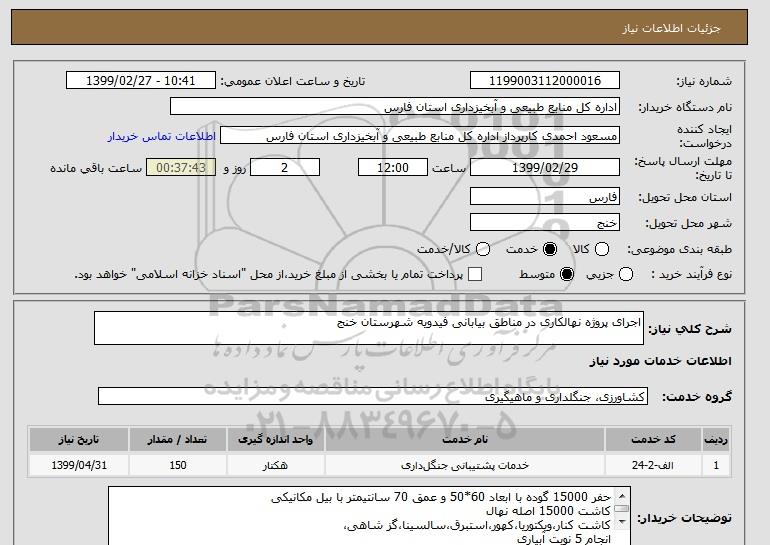Click the شرح کلی نیاز description box
This screenshot has height=545, width=770.
(x=369, y=328)
